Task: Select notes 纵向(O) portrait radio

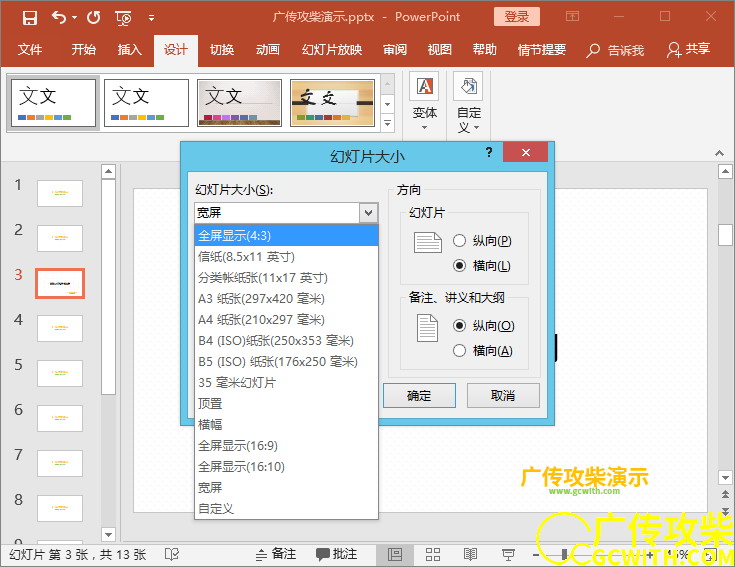Action: click(x=459, y=326)
